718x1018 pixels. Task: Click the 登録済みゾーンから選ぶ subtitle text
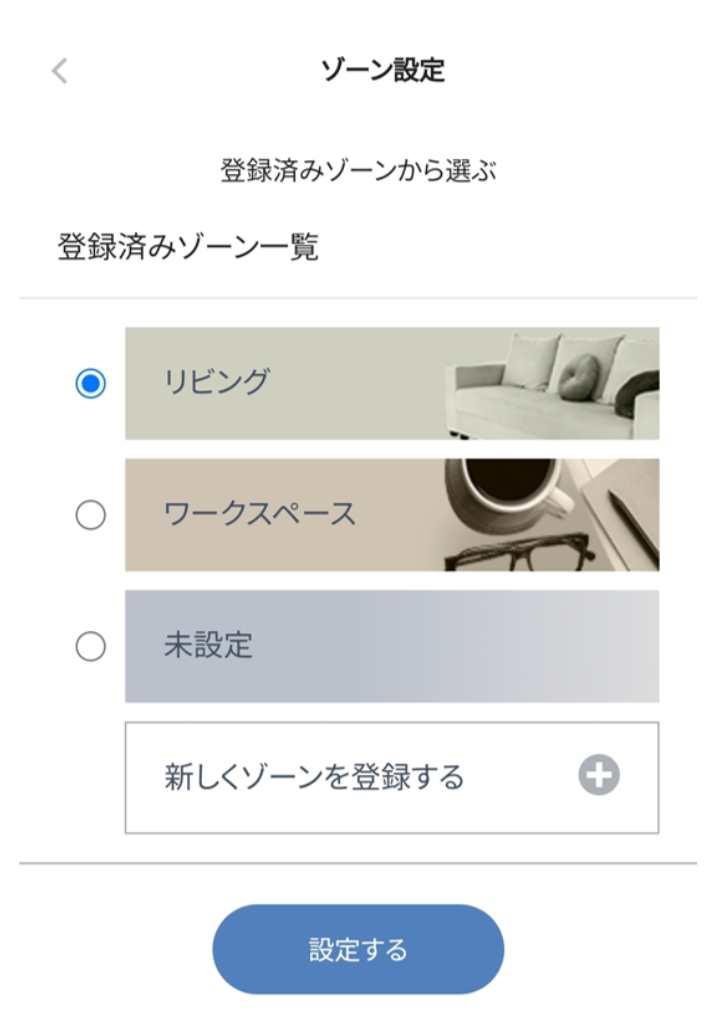[x=359, y=170]
